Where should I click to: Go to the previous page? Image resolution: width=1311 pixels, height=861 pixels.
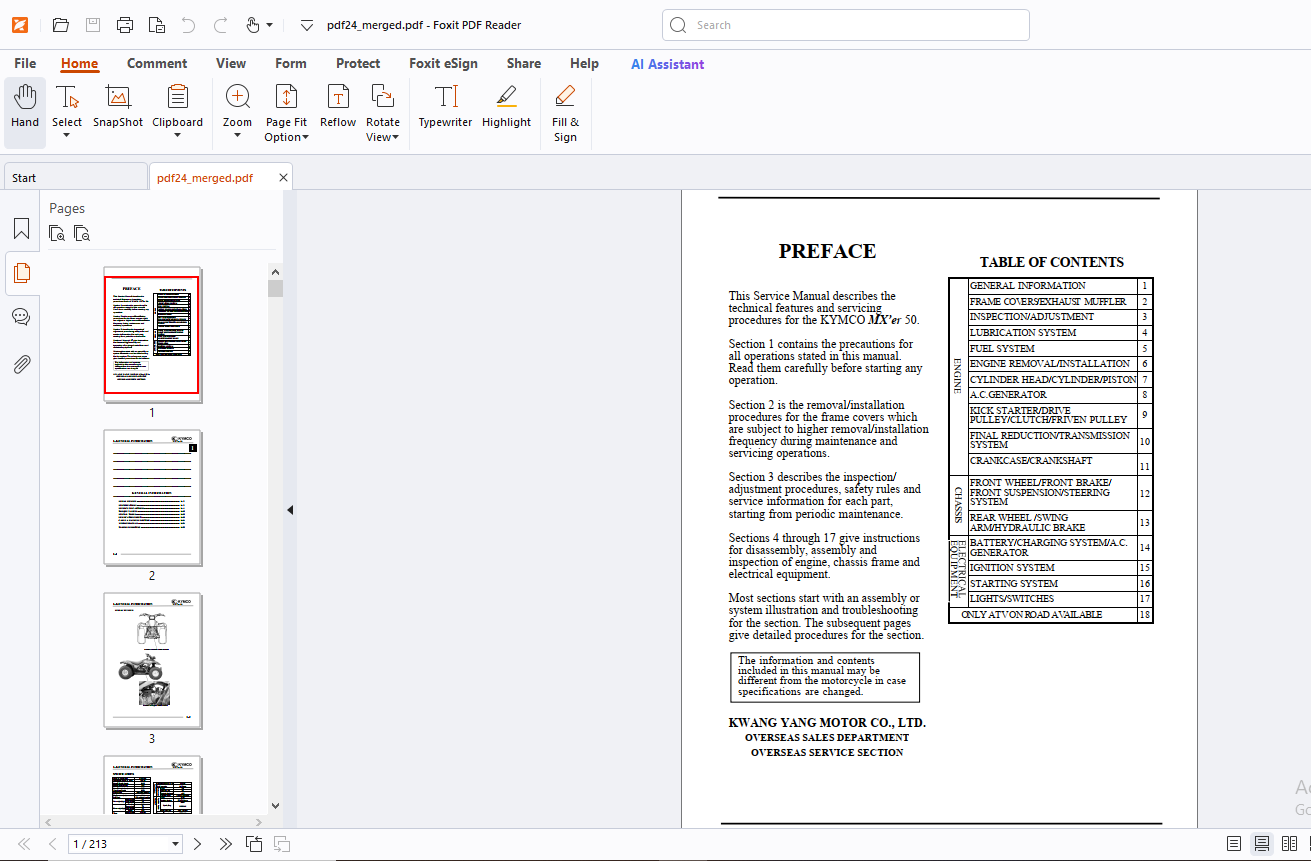point(52,844)
